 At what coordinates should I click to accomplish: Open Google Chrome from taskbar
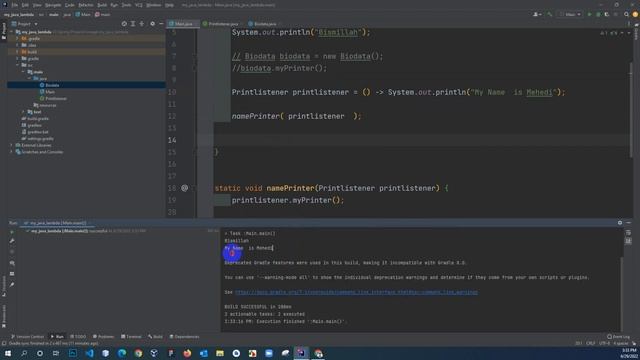point(138,353)
